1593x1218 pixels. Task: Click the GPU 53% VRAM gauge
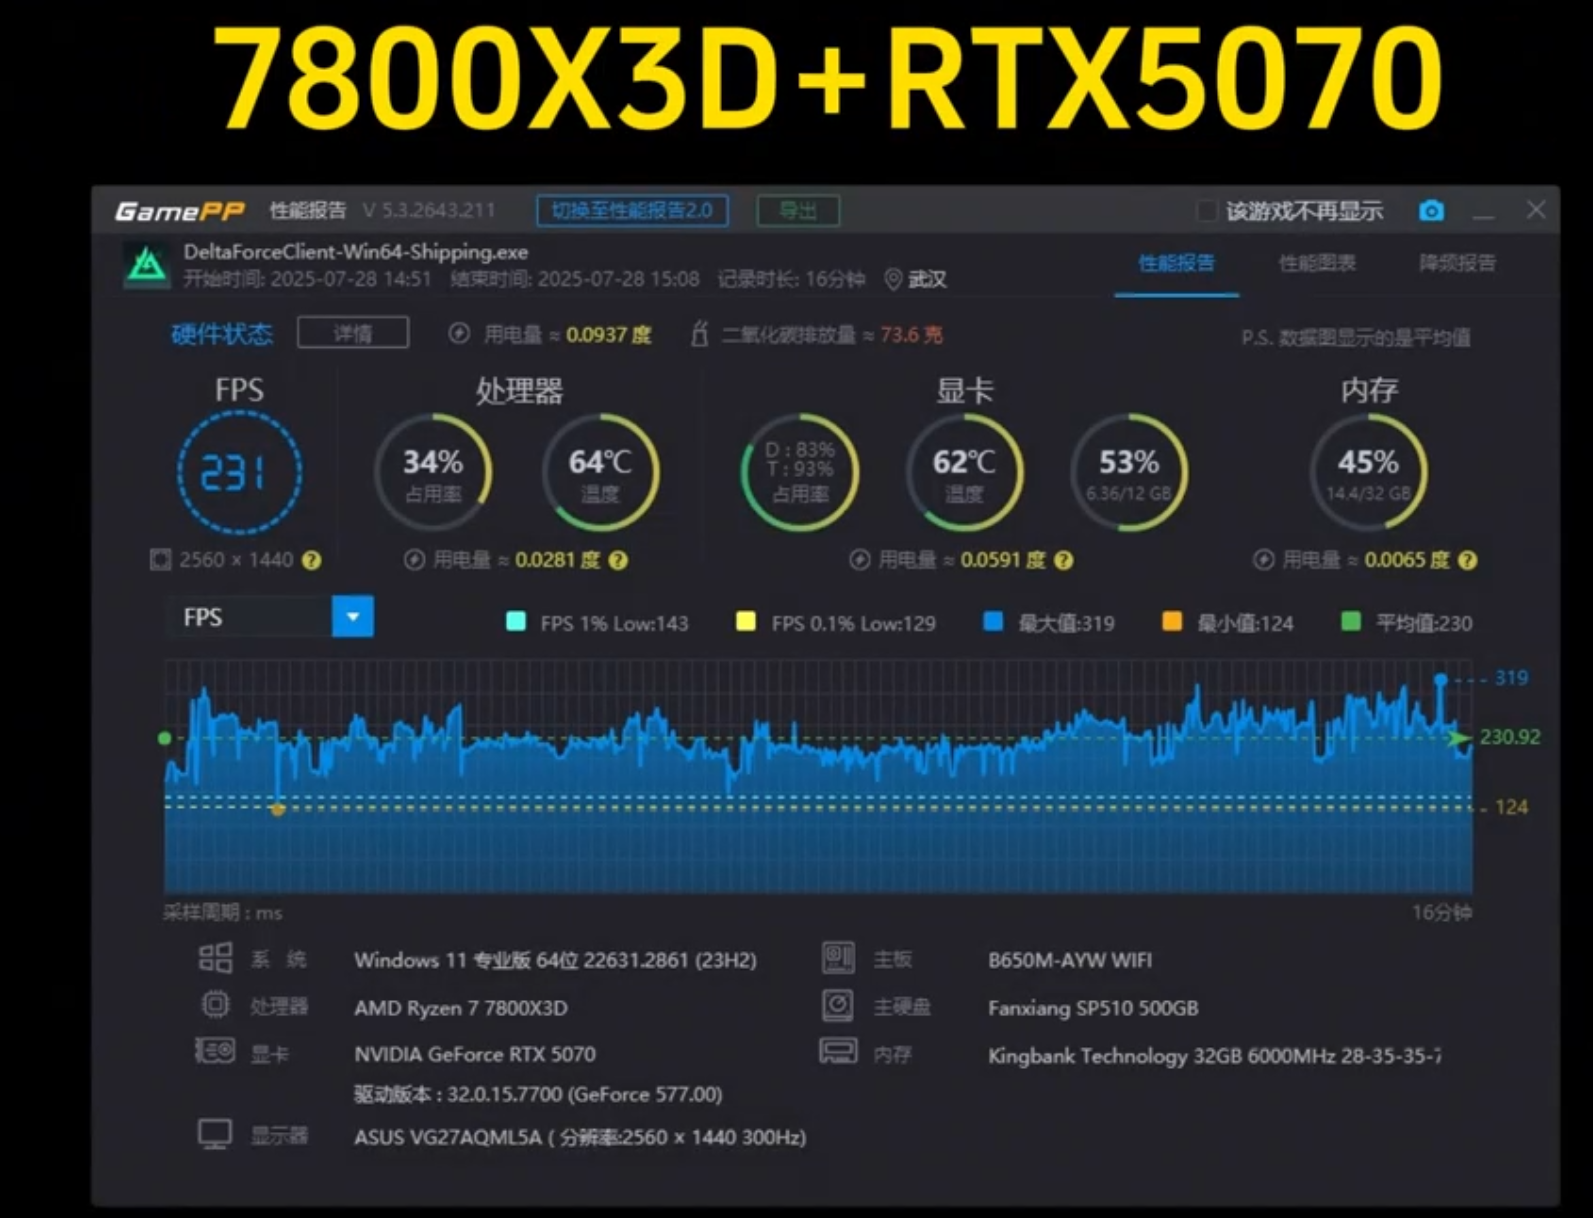click(x=1129, y=473)
